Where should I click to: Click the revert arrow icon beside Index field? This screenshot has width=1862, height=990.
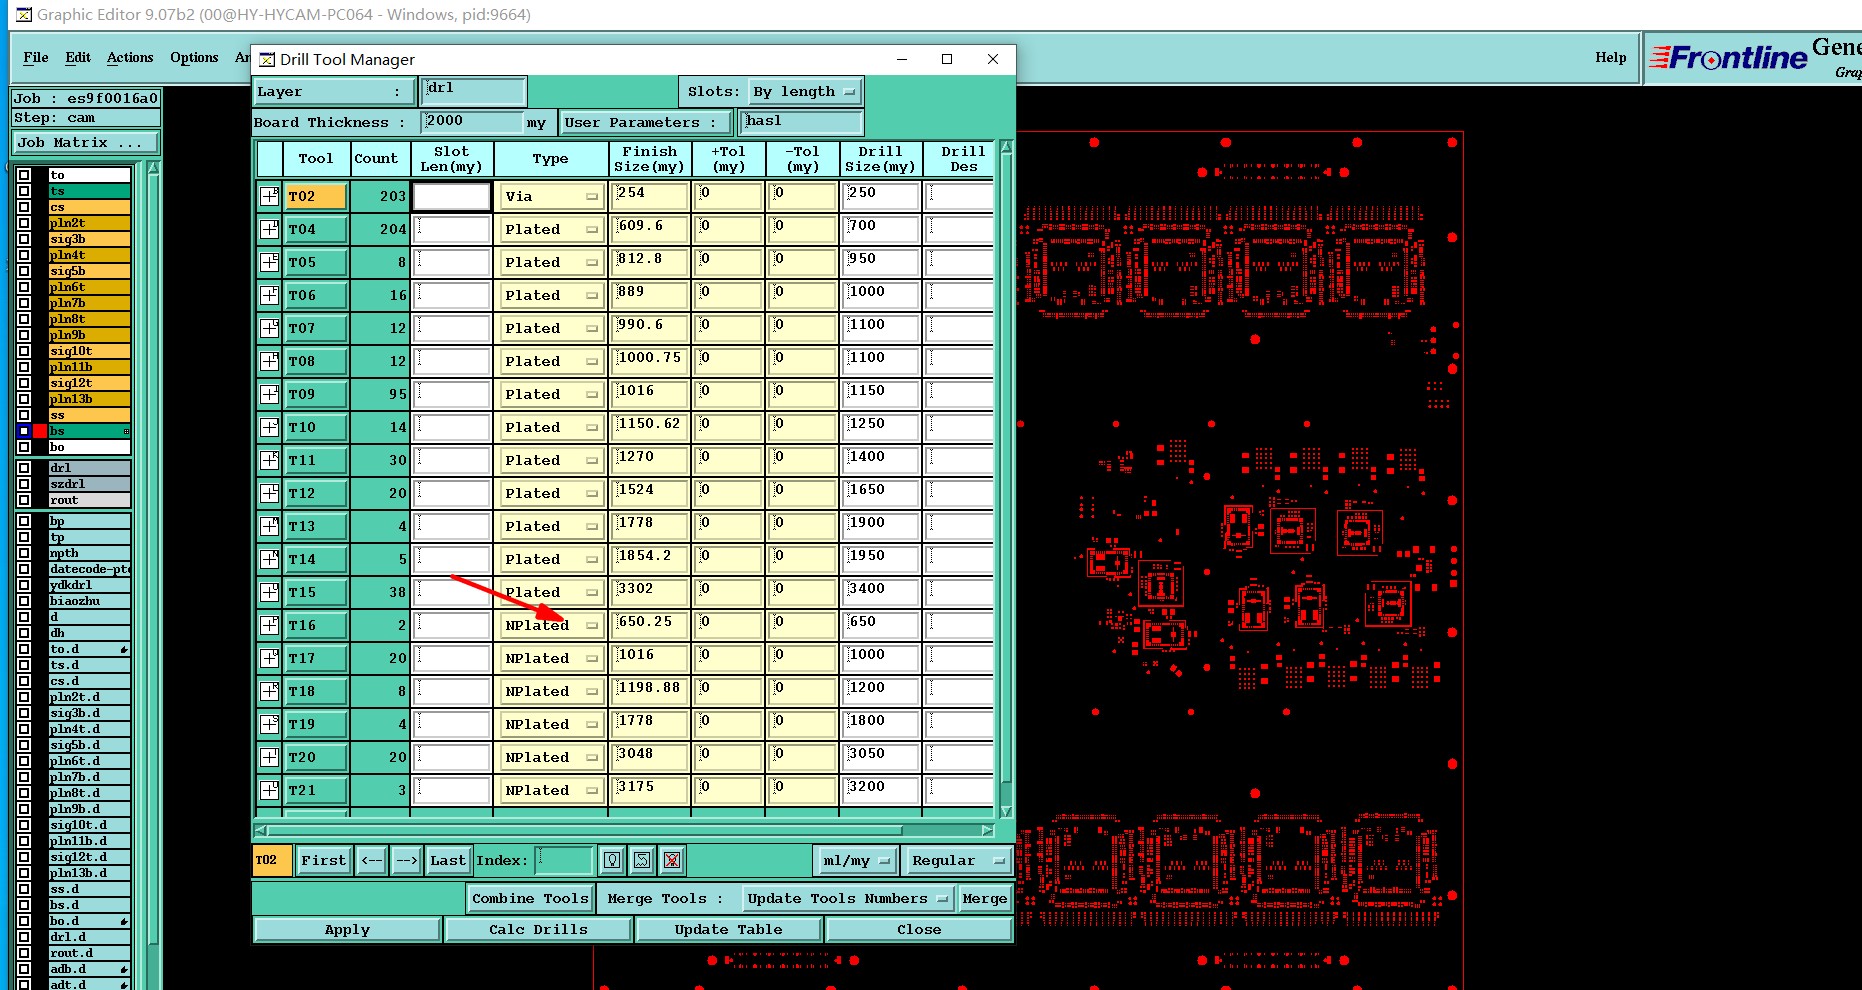click(642, 860)
